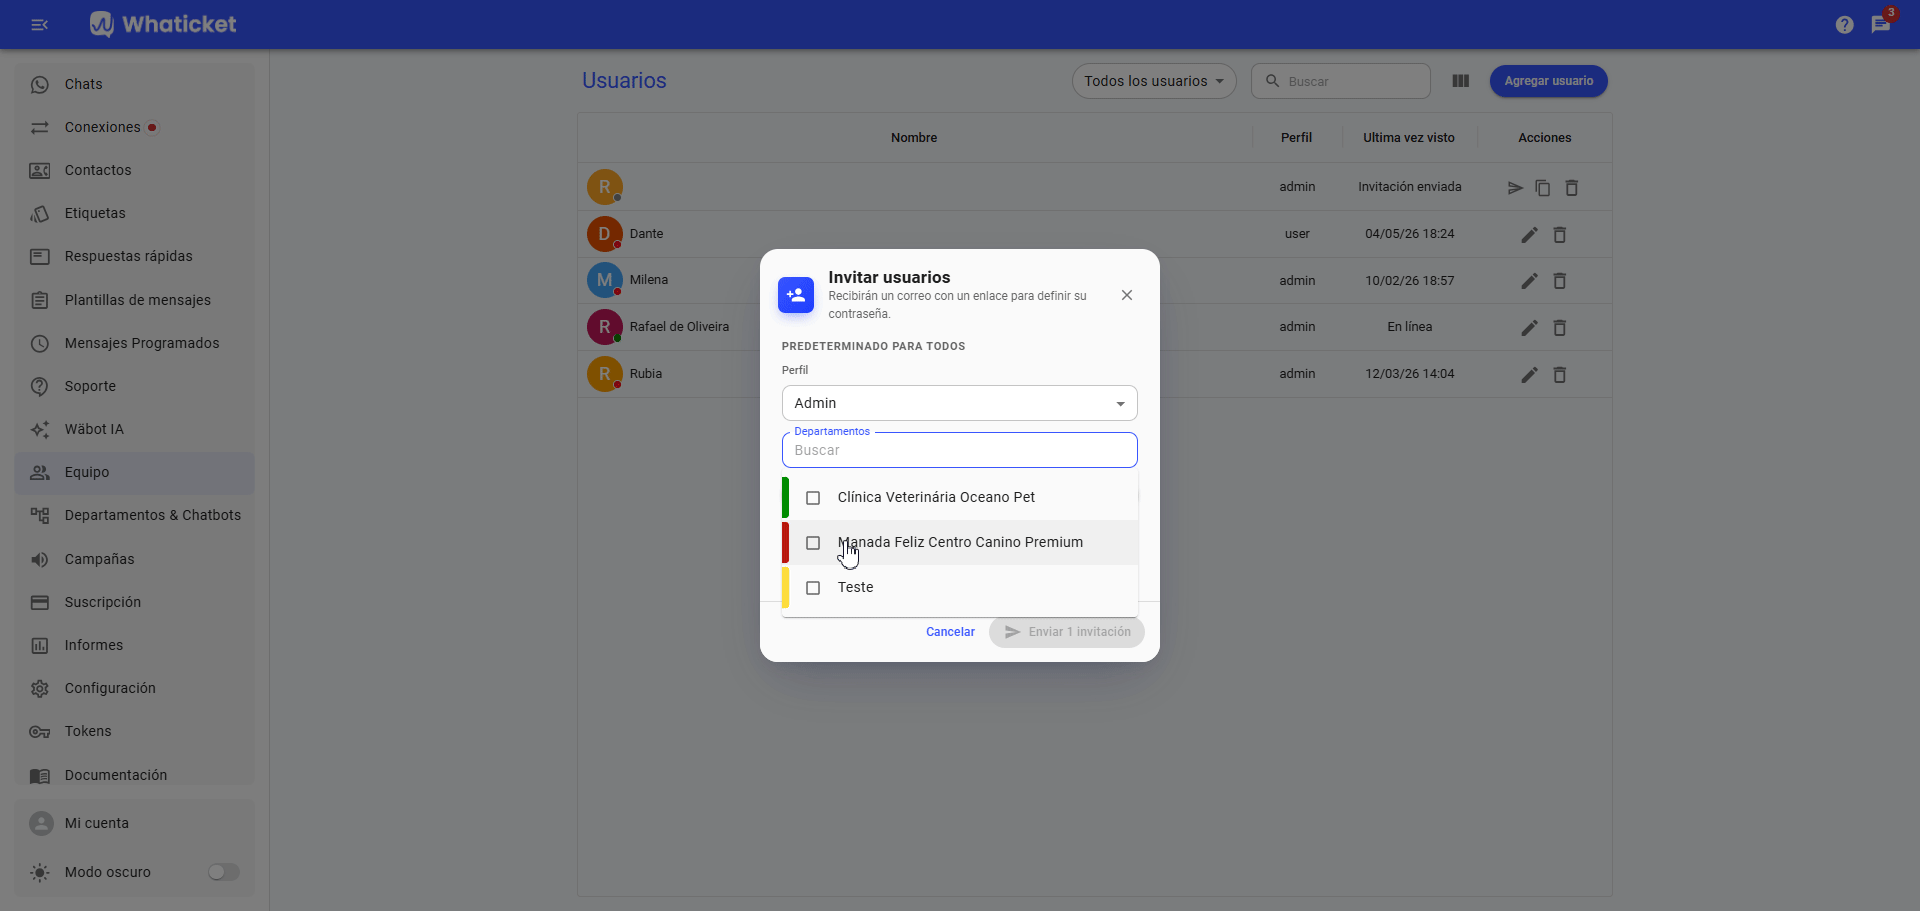The image size is (1920, 911).
Task: Open Todos los usuarios filter dropdown
Action: [x=1154, y=81]
